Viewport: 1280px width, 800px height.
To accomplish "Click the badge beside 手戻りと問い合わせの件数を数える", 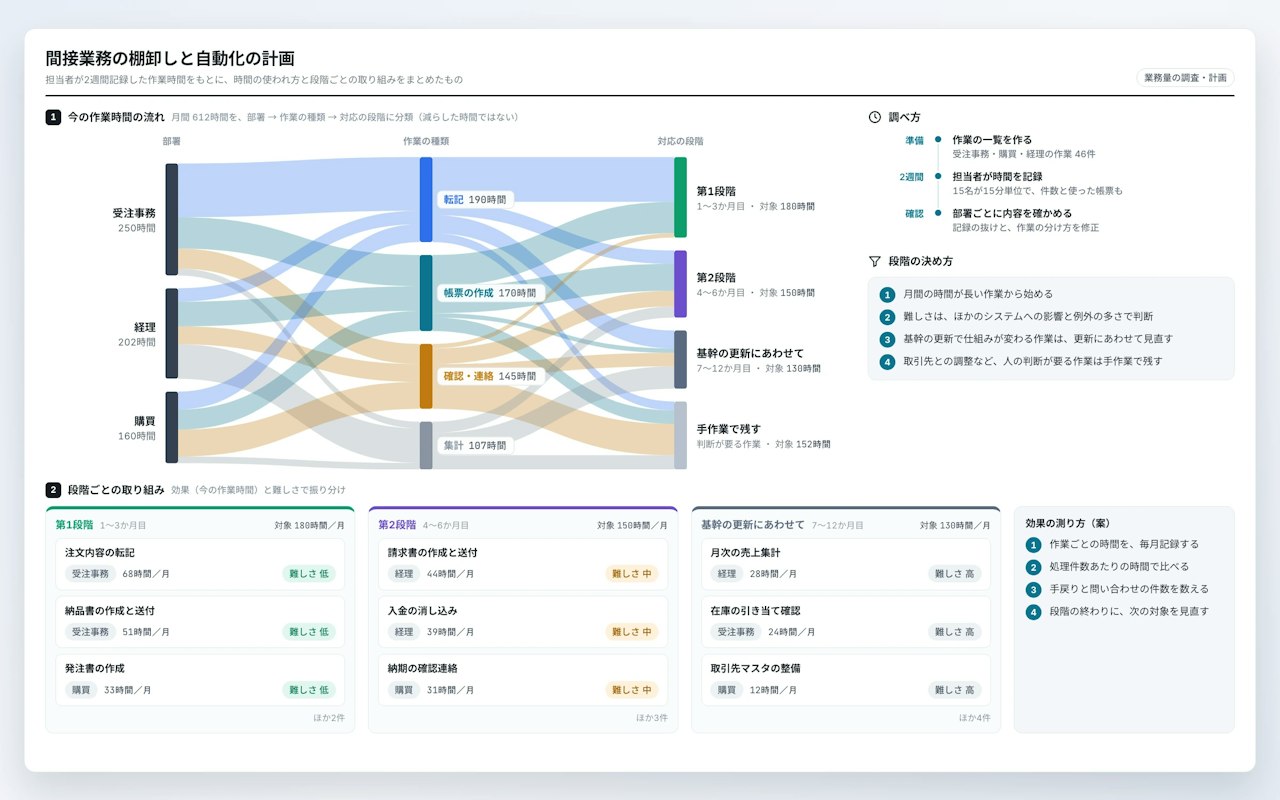I will tap(1034, 589).
